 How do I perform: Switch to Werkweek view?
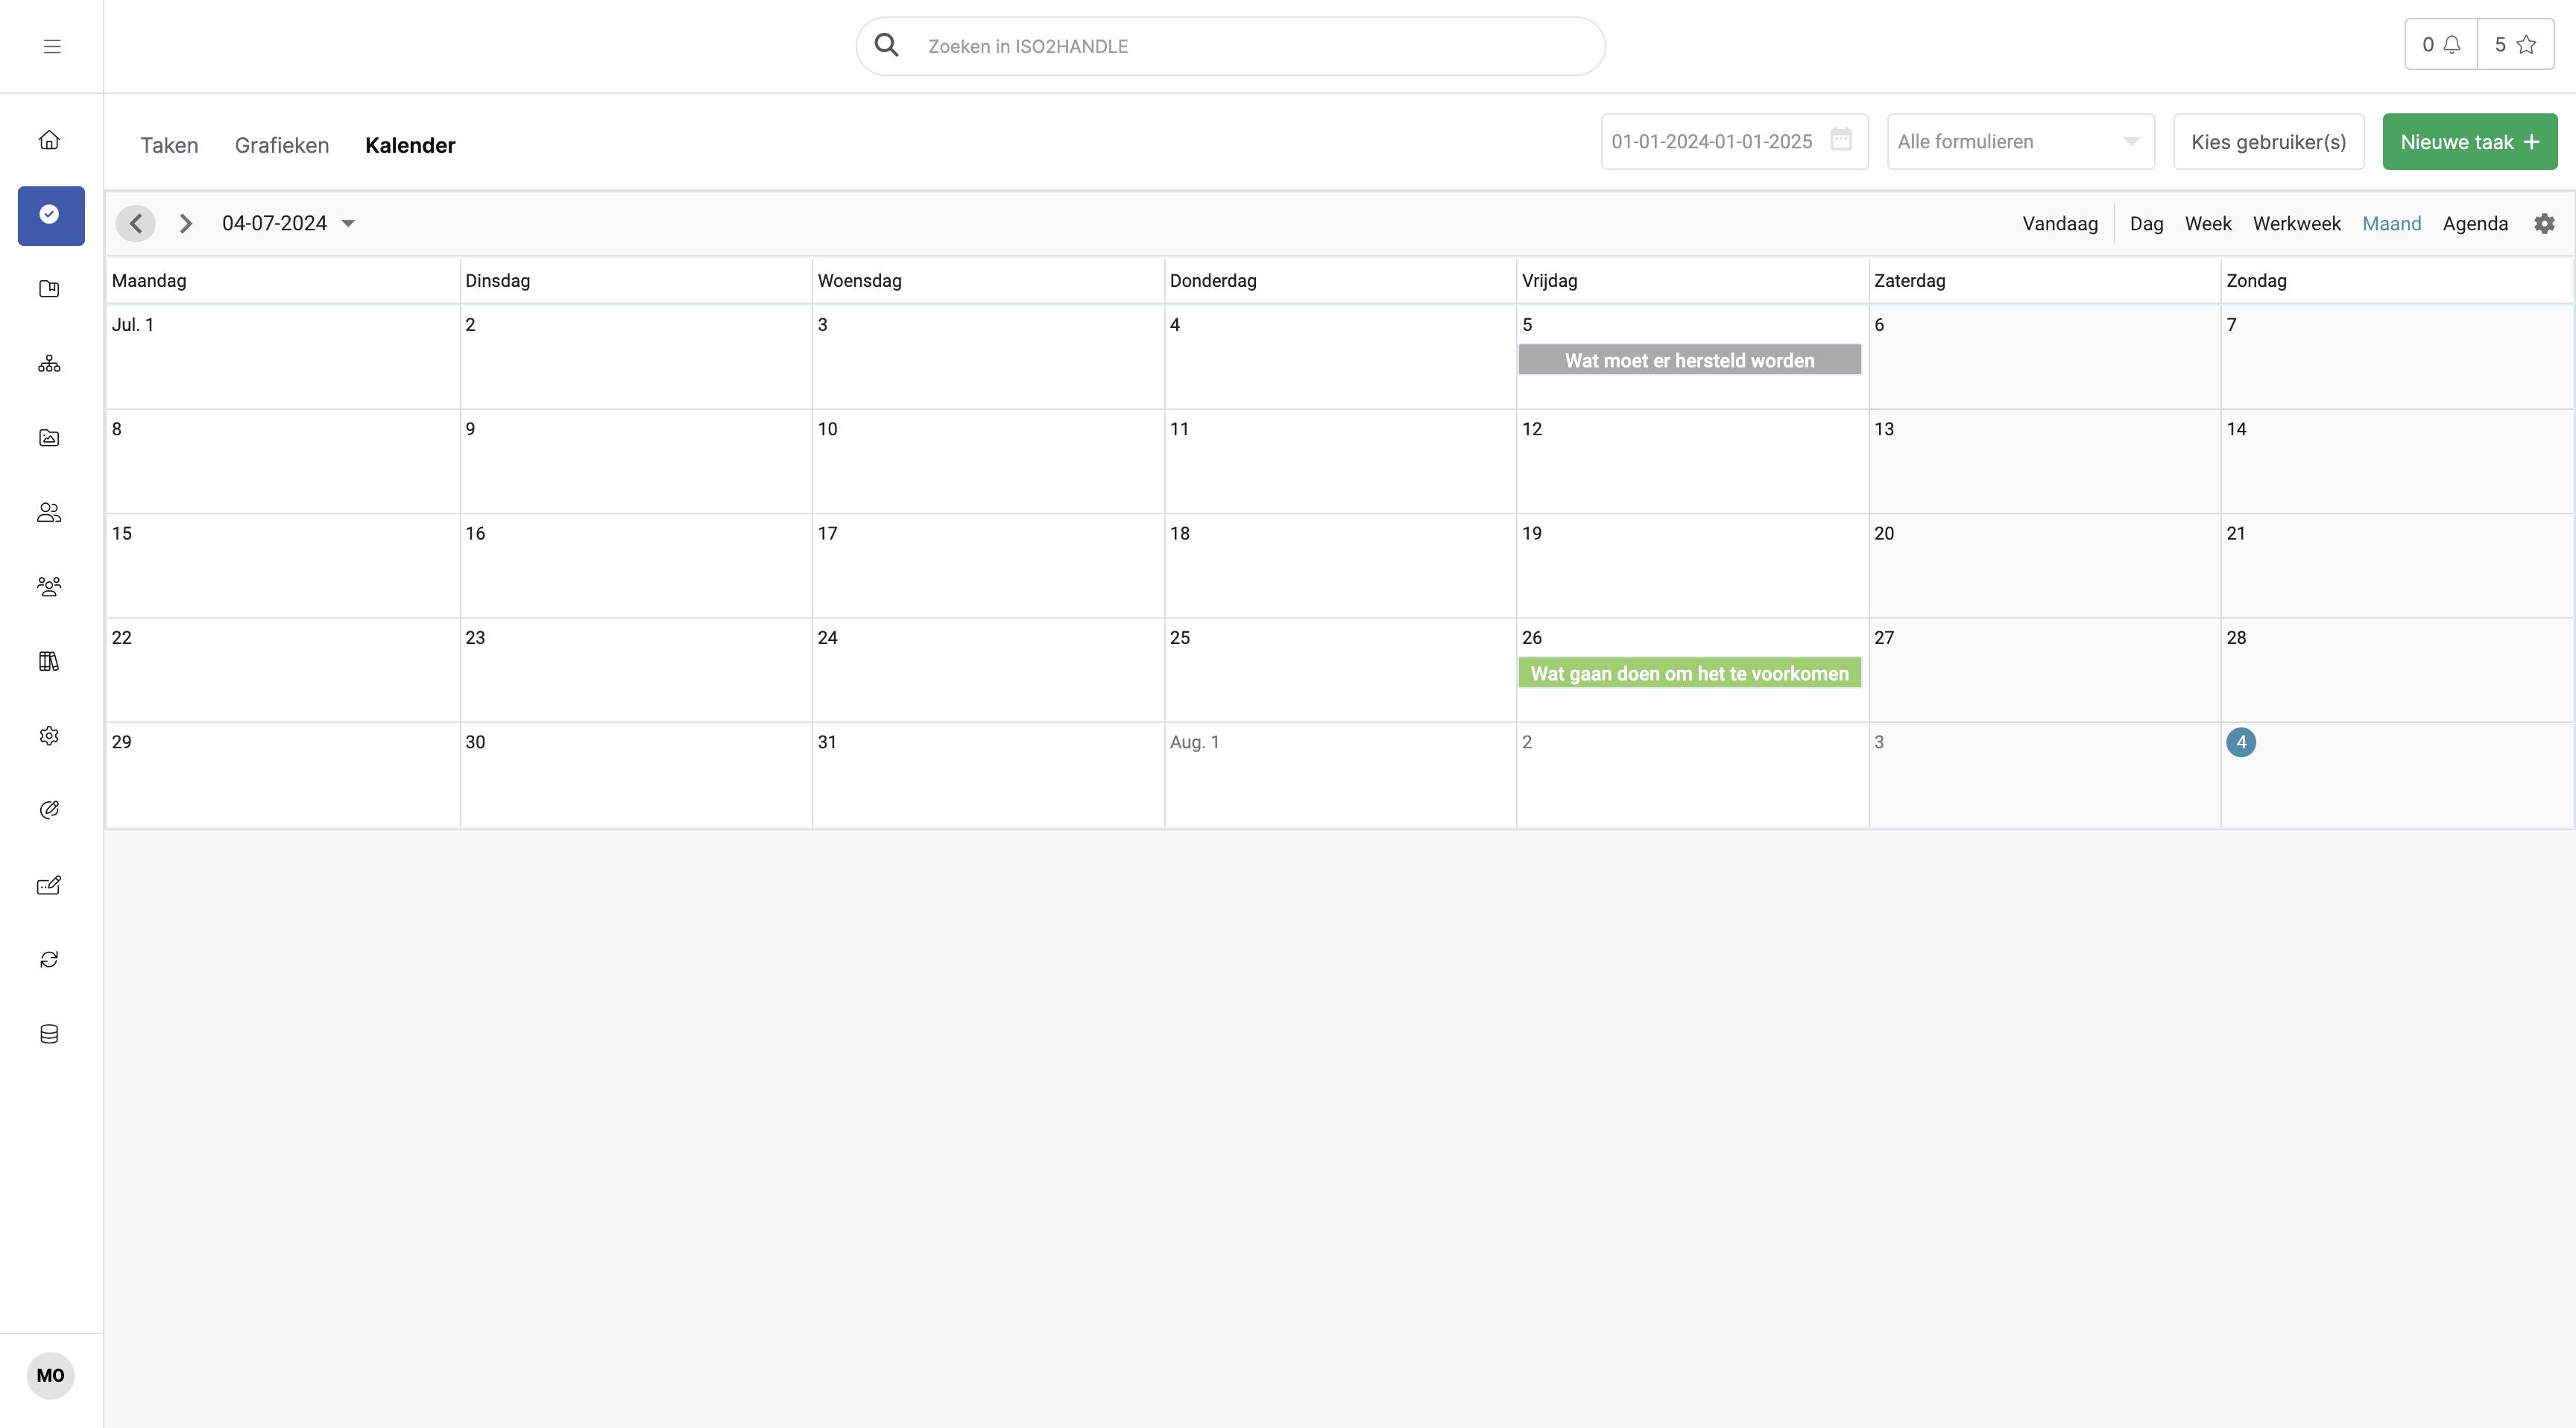point(2296,224)
